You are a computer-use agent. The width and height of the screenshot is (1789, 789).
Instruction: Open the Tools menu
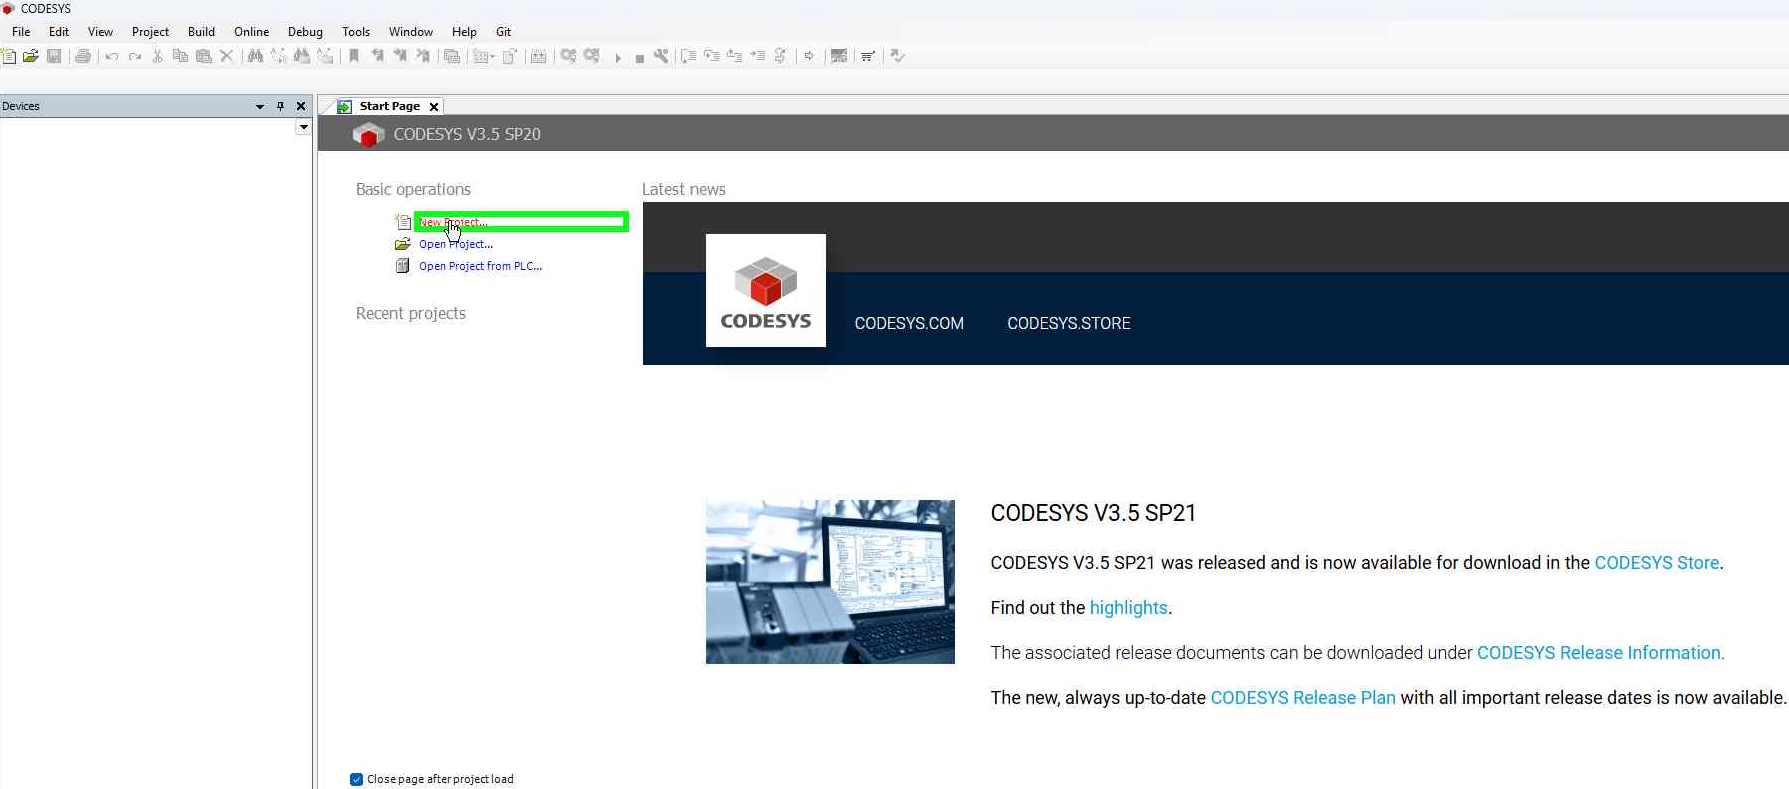[356, 32]
